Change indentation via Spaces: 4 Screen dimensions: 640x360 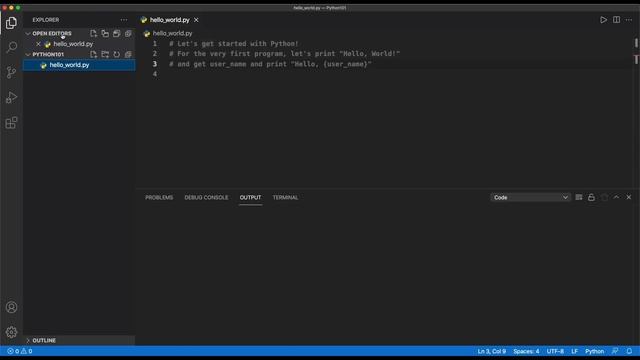pos(526,351)
